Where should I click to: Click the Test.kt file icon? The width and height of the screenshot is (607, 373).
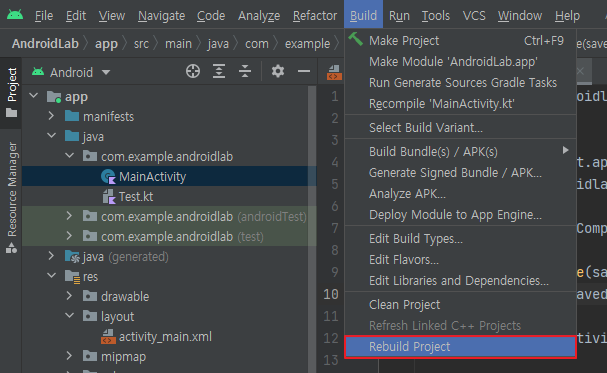coord(109,197)
